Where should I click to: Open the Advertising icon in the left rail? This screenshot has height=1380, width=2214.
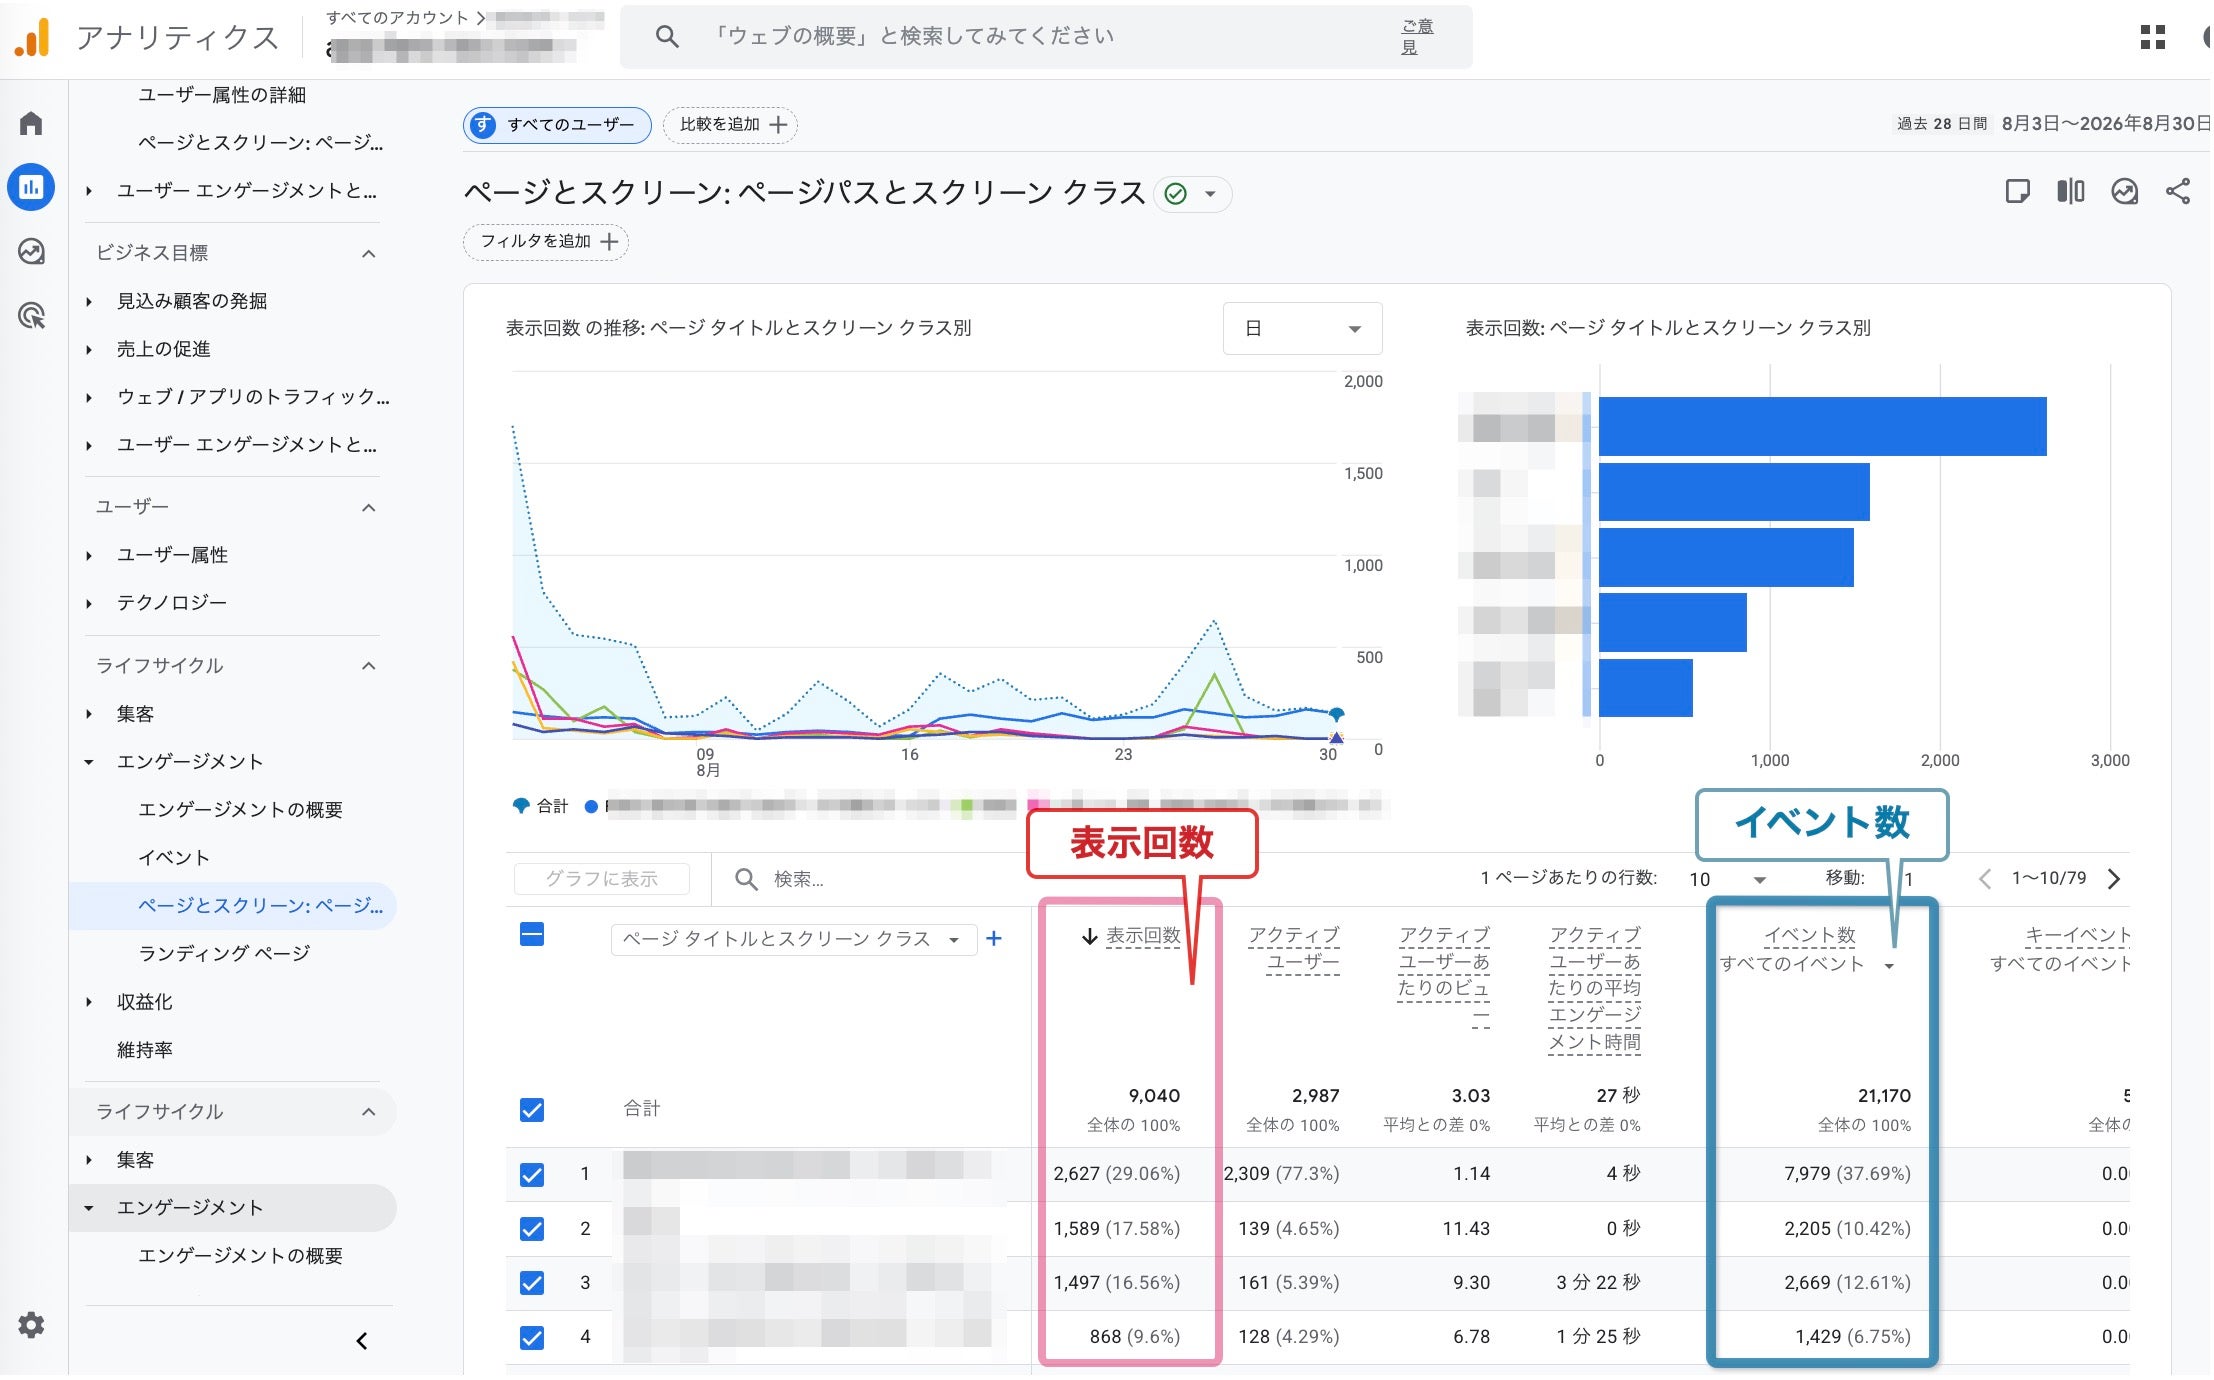pyautogui.click(x=31, y=316)
